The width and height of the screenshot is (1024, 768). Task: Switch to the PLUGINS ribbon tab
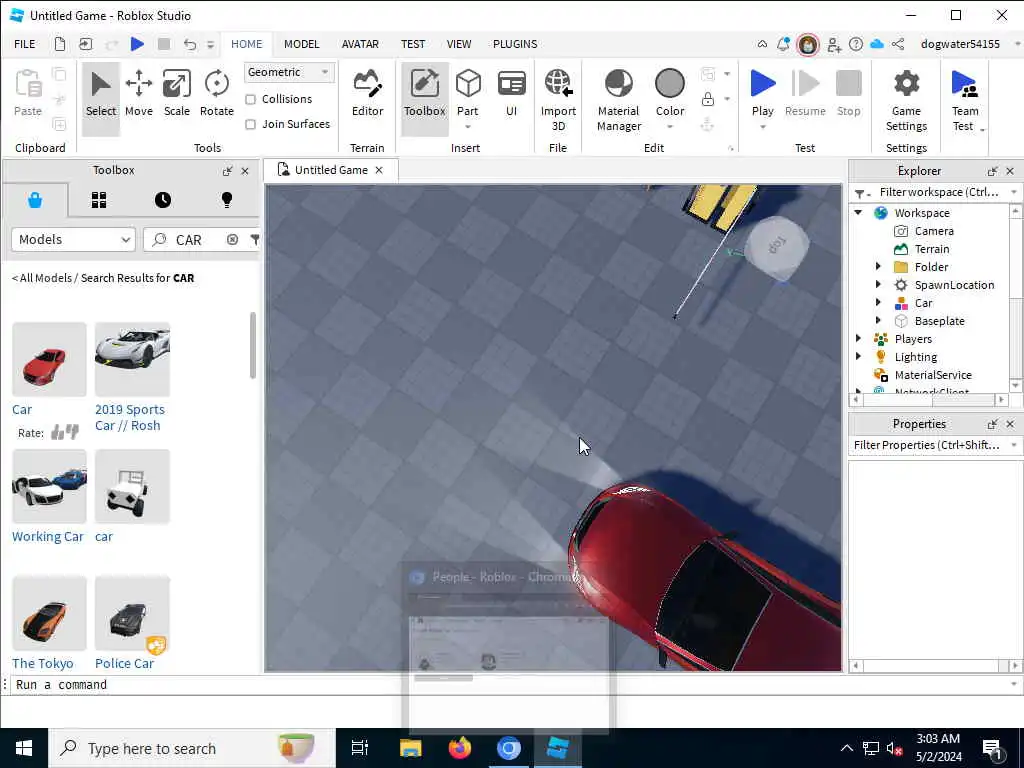click(515, 44)
